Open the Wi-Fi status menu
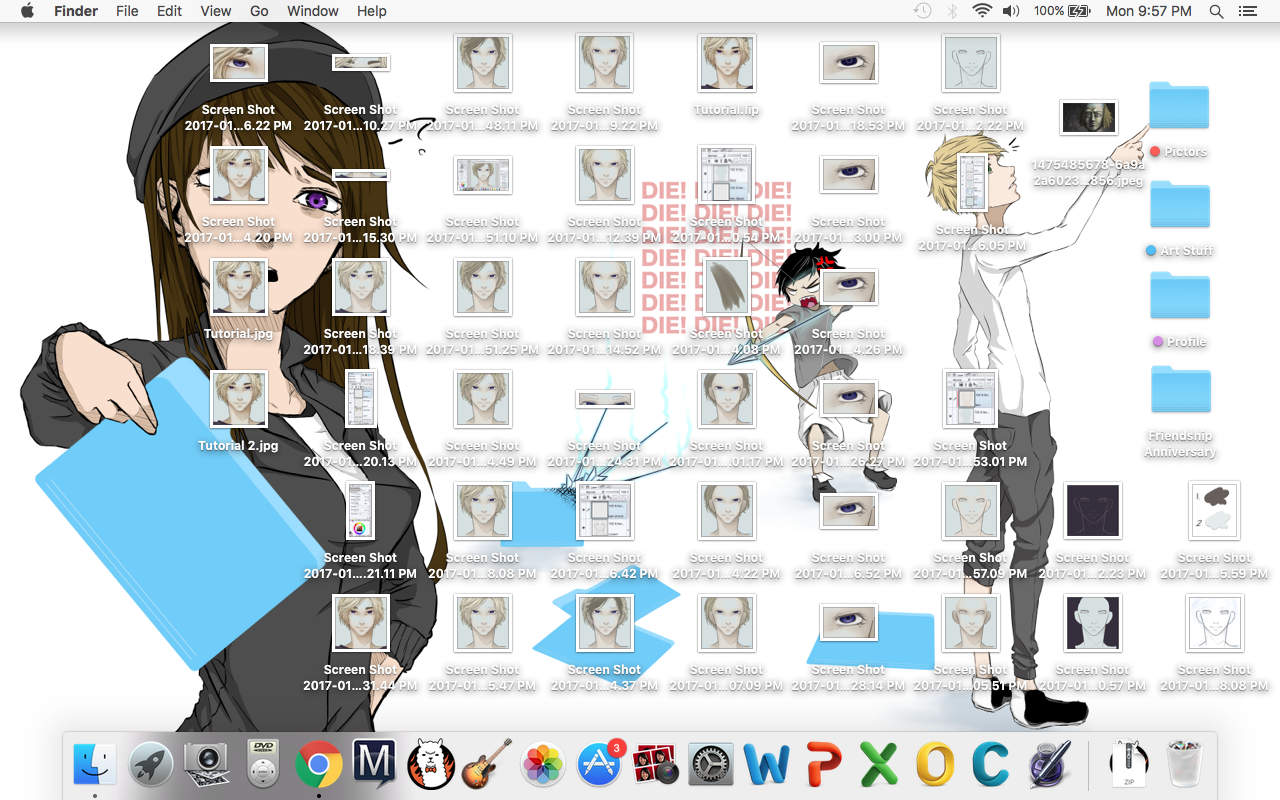The height and width of the screenshot is (800, 1280). (x=982, y=11)
